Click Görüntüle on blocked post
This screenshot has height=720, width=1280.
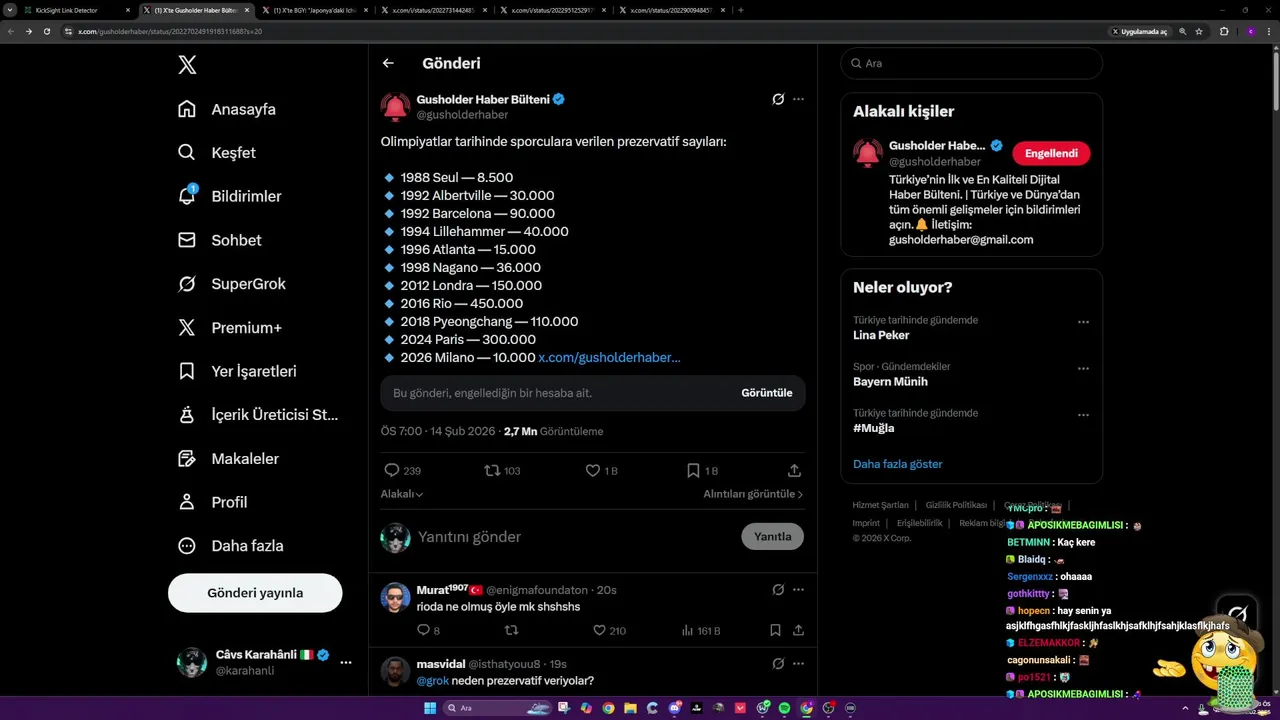tap(767, 393)
